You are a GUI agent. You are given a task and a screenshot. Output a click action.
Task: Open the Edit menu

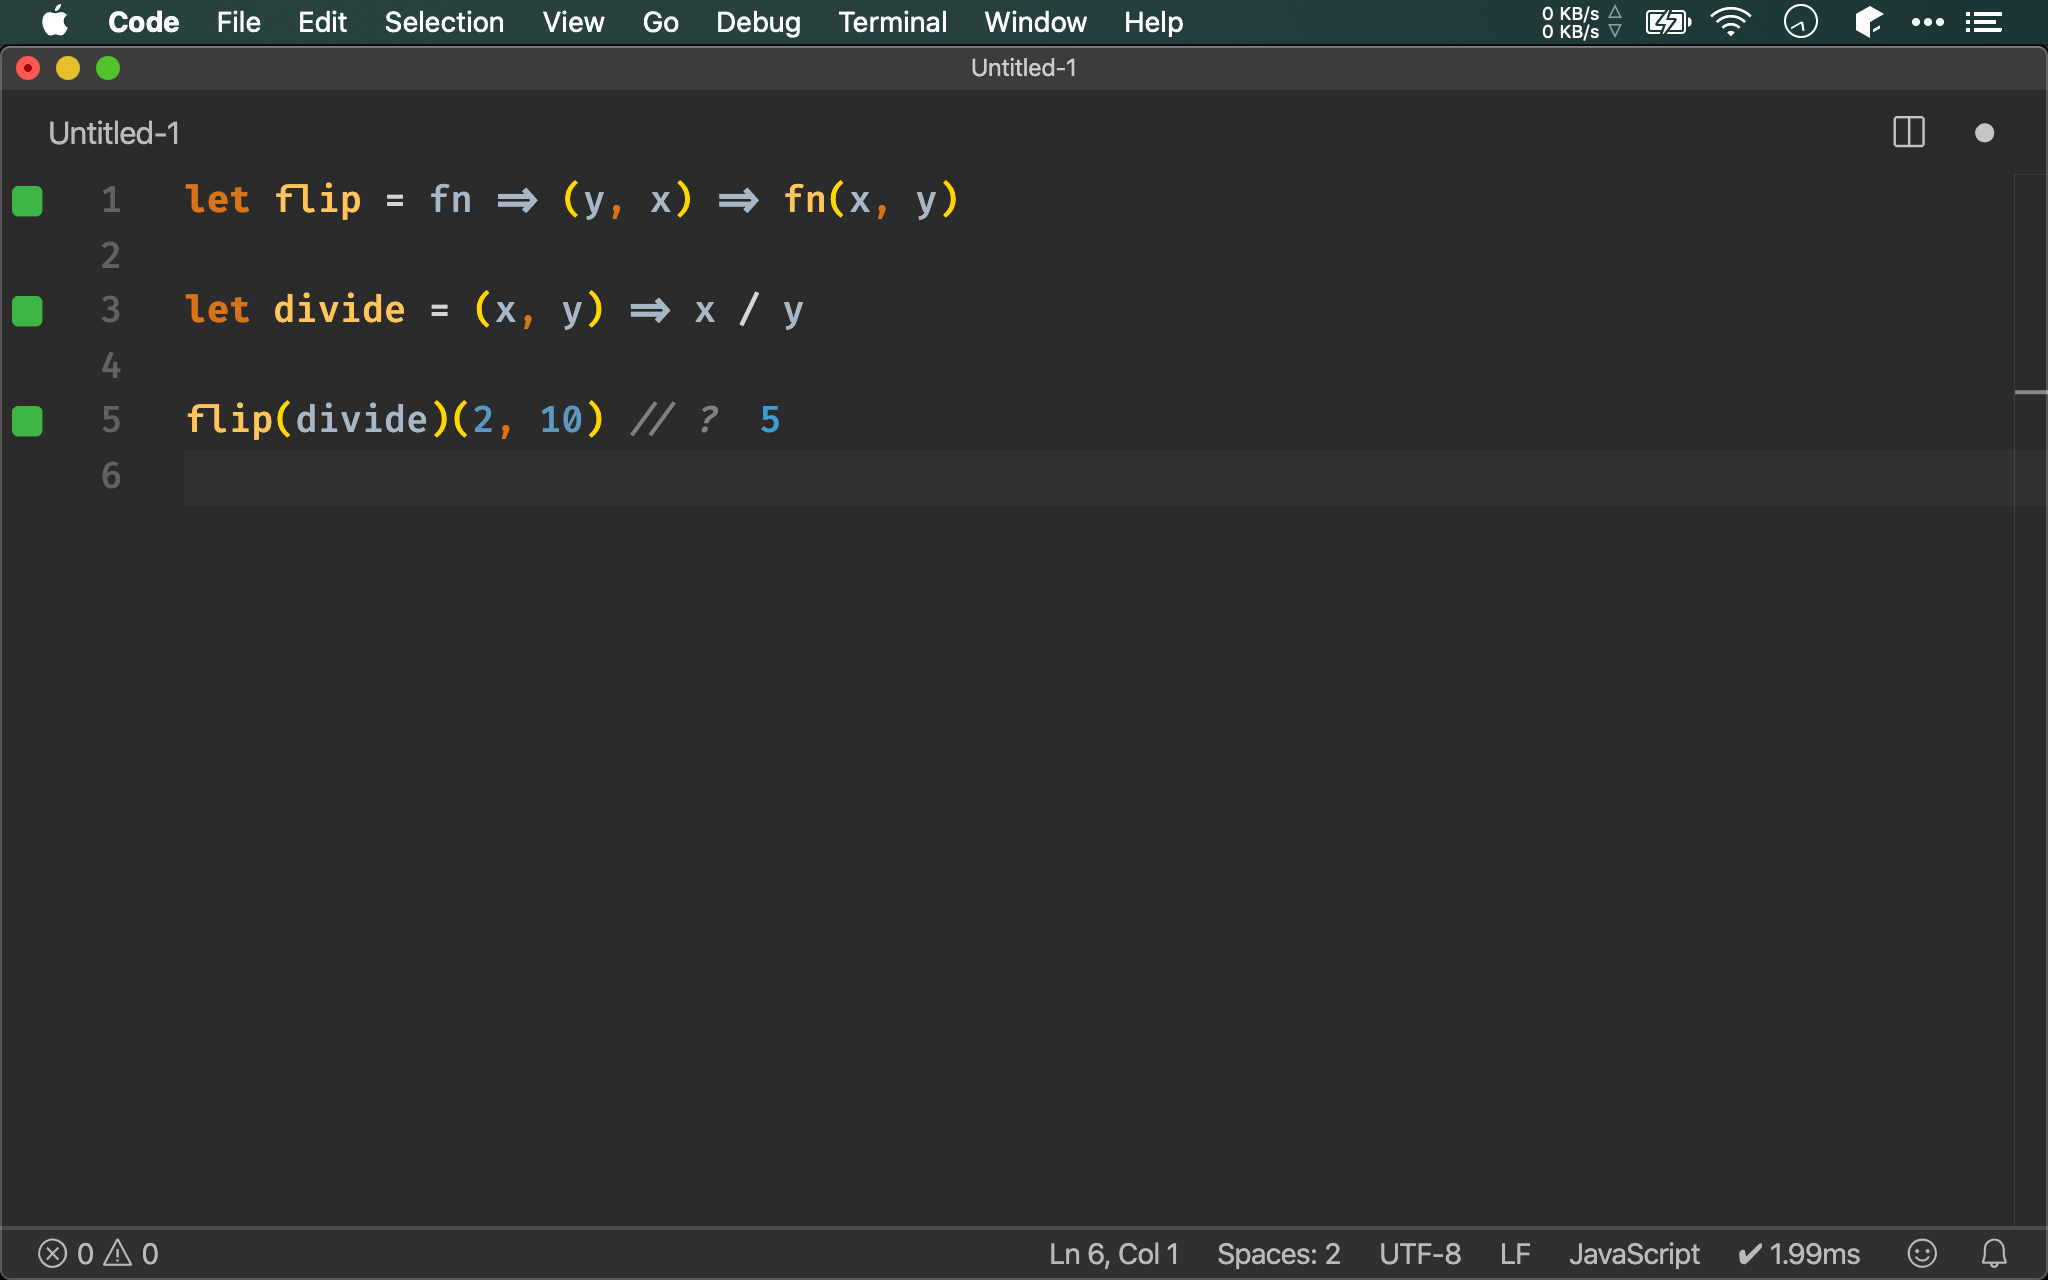322,22
